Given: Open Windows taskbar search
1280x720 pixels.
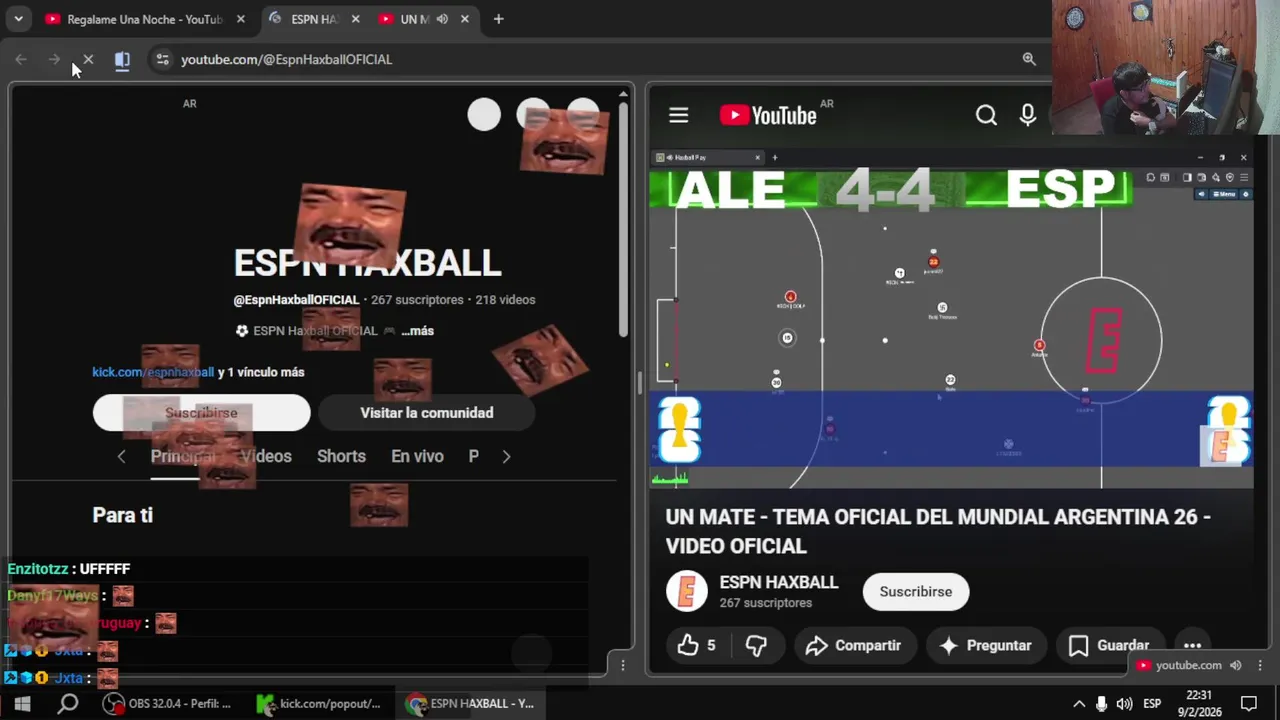Looking at the screenshot, I should 68,704.
